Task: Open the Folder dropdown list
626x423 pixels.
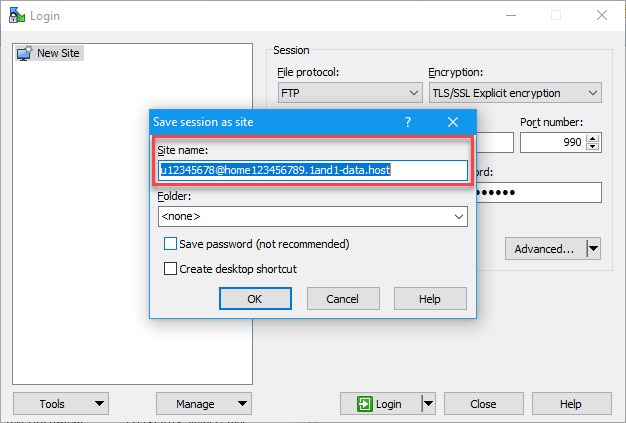Action: [x=459, y=216]
